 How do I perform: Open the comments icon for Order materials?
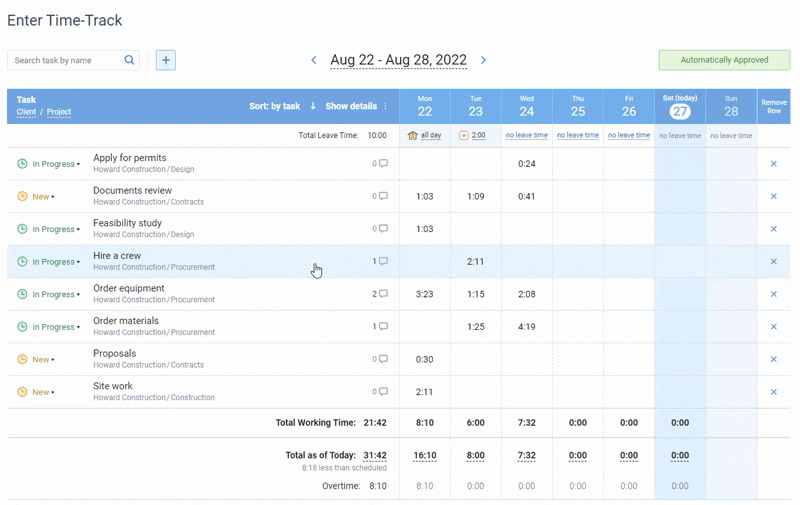(x=383, y=326)
